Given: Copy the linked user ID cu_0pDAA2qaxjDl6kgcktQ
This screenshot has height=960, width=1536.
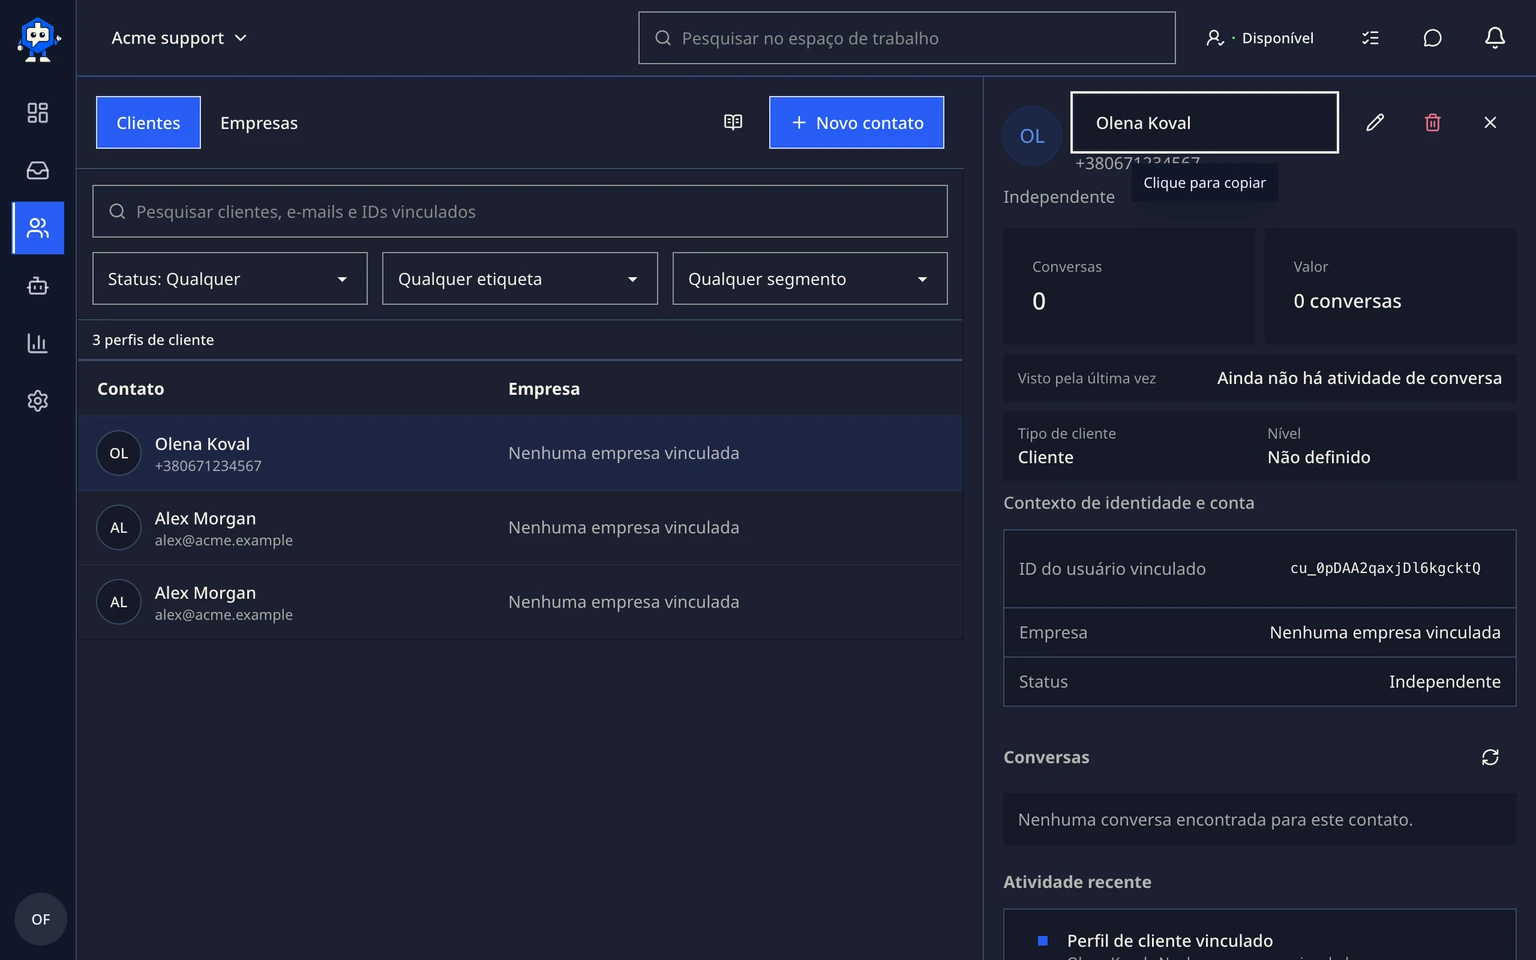Looking at the screenshot, I should (1385, 568).
